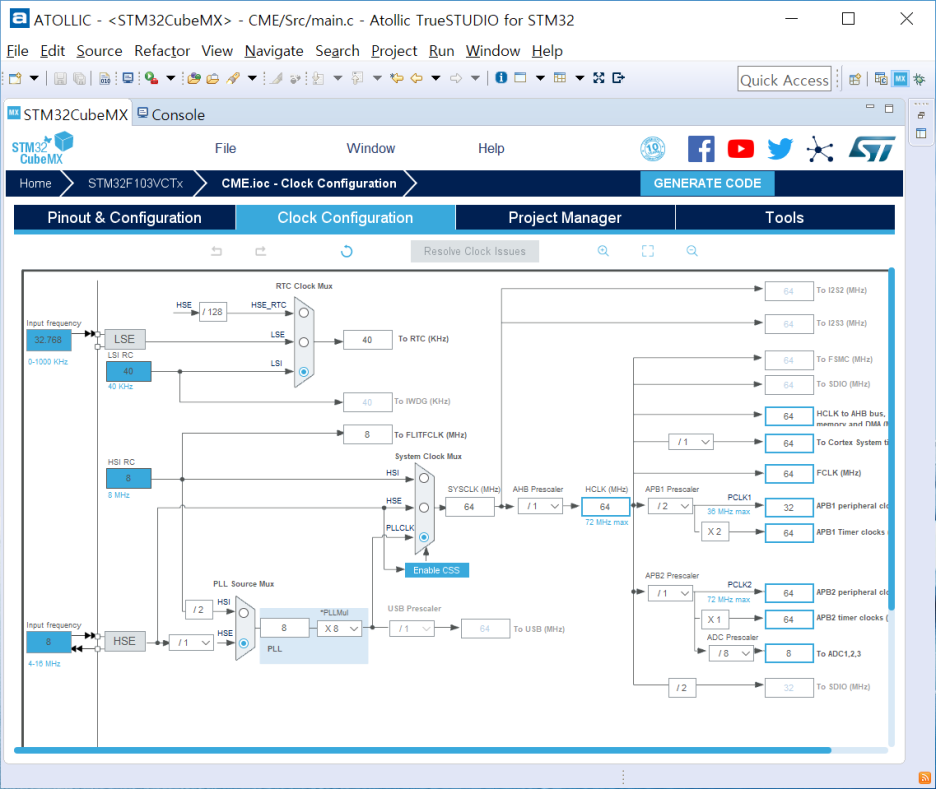Open the Cortex System timer /1 dropdown
Image resolution: width=936 pixels, height=789 pixels.
click(x=691, y=442)
